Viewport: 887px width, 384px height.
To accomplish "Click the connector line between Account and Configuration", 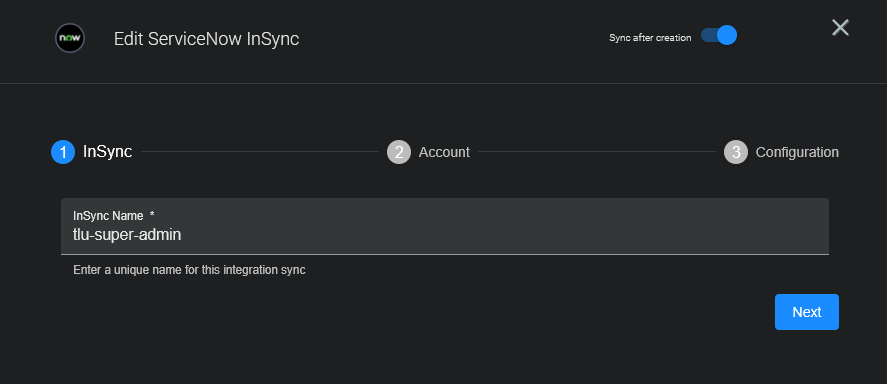I will coord(597,152).
